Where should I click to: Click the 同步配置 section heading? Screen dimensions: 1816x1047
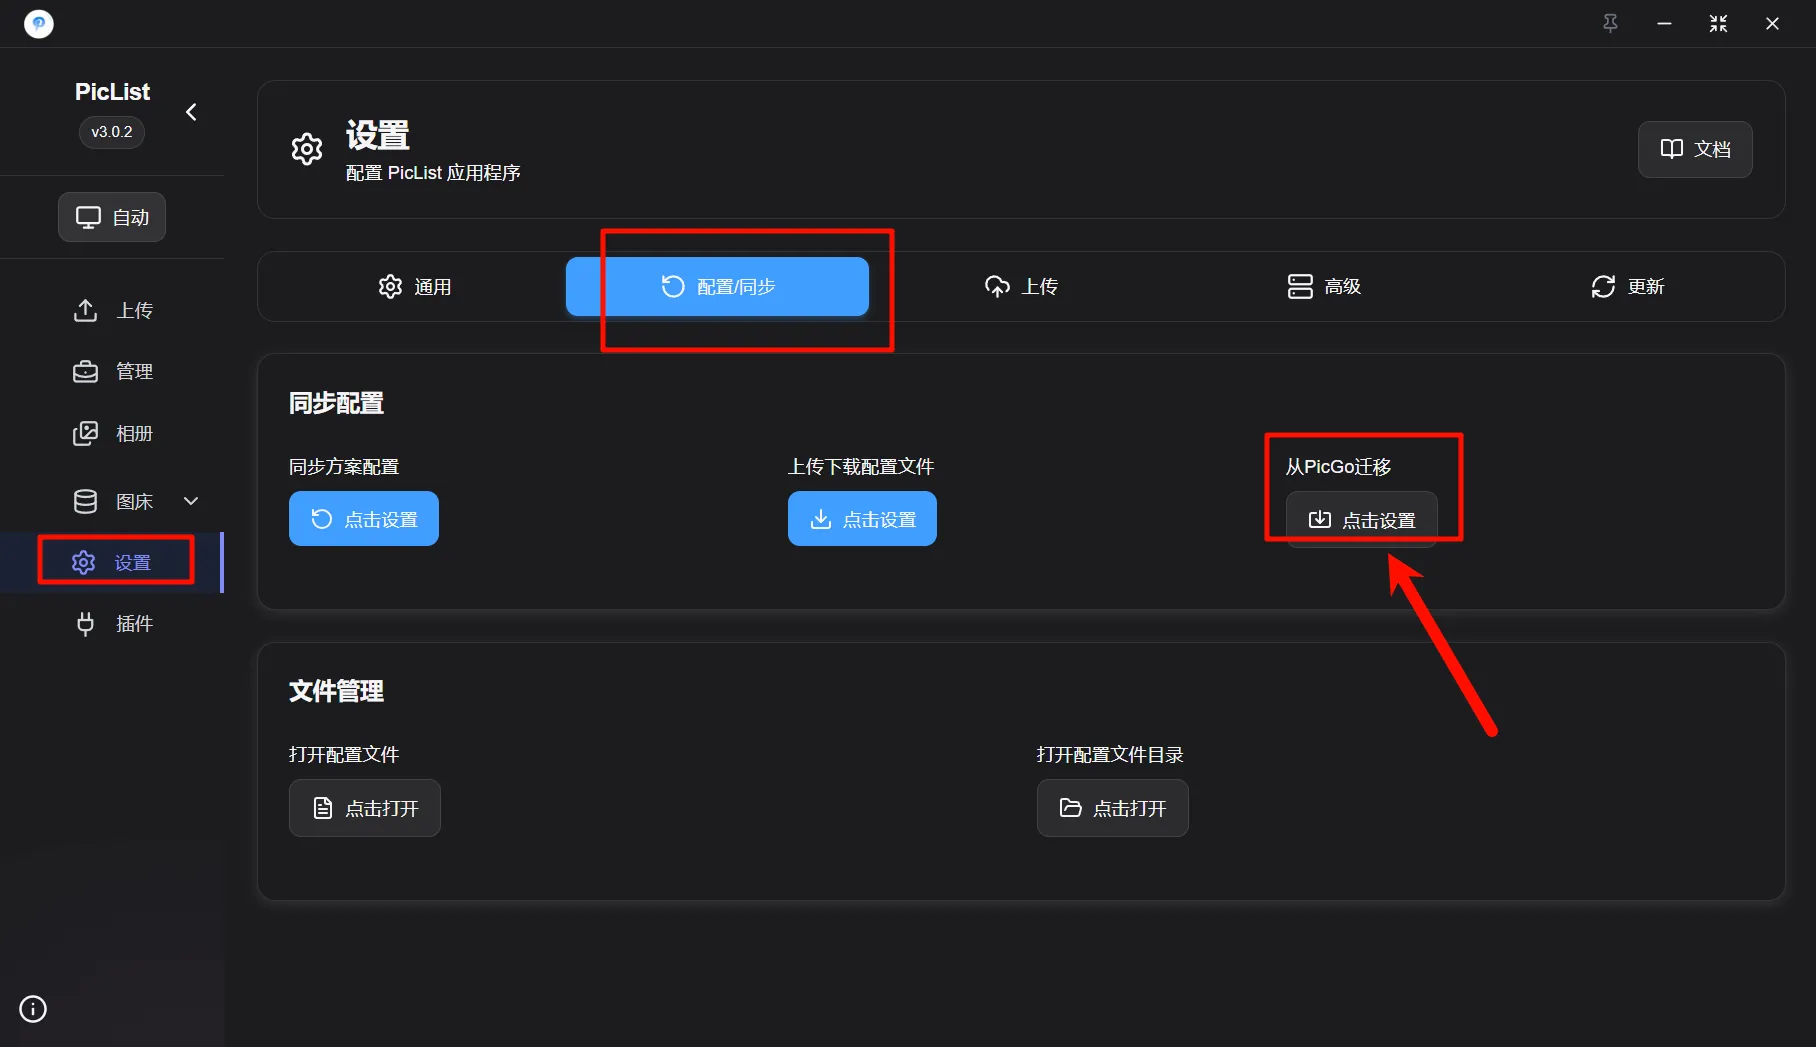pos(336,403)
